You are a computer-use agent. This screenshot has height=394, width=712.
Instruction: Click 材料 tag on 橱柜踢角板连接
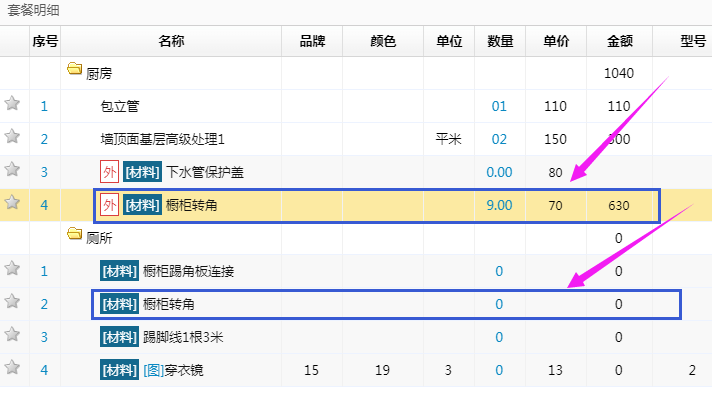(x=119, y=271)
